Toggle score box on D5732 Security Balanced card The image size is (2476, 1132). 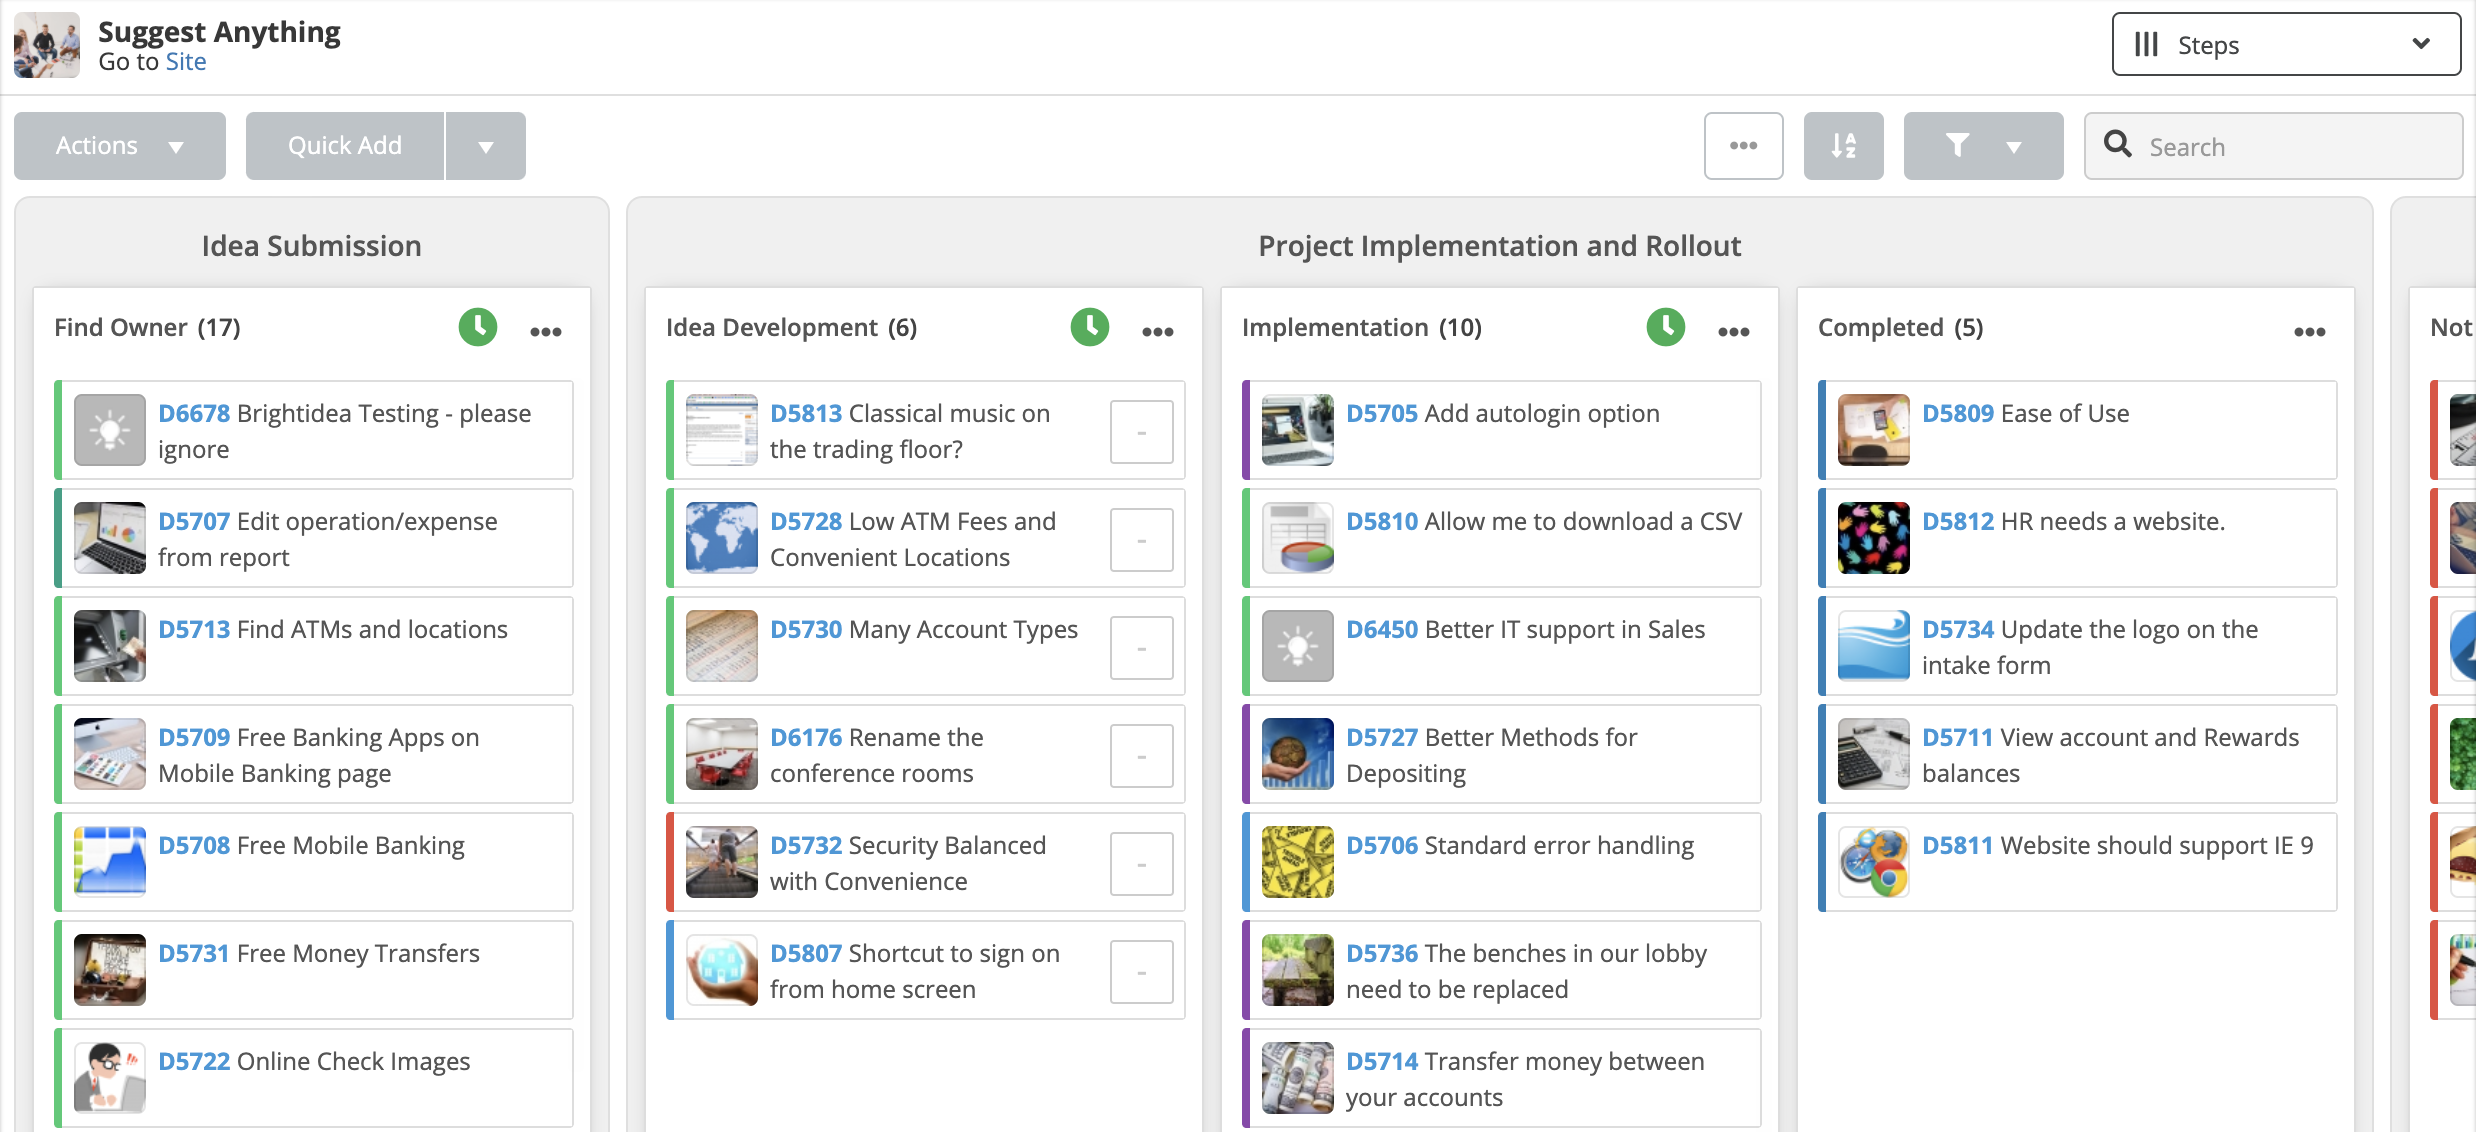point(1142,864)
